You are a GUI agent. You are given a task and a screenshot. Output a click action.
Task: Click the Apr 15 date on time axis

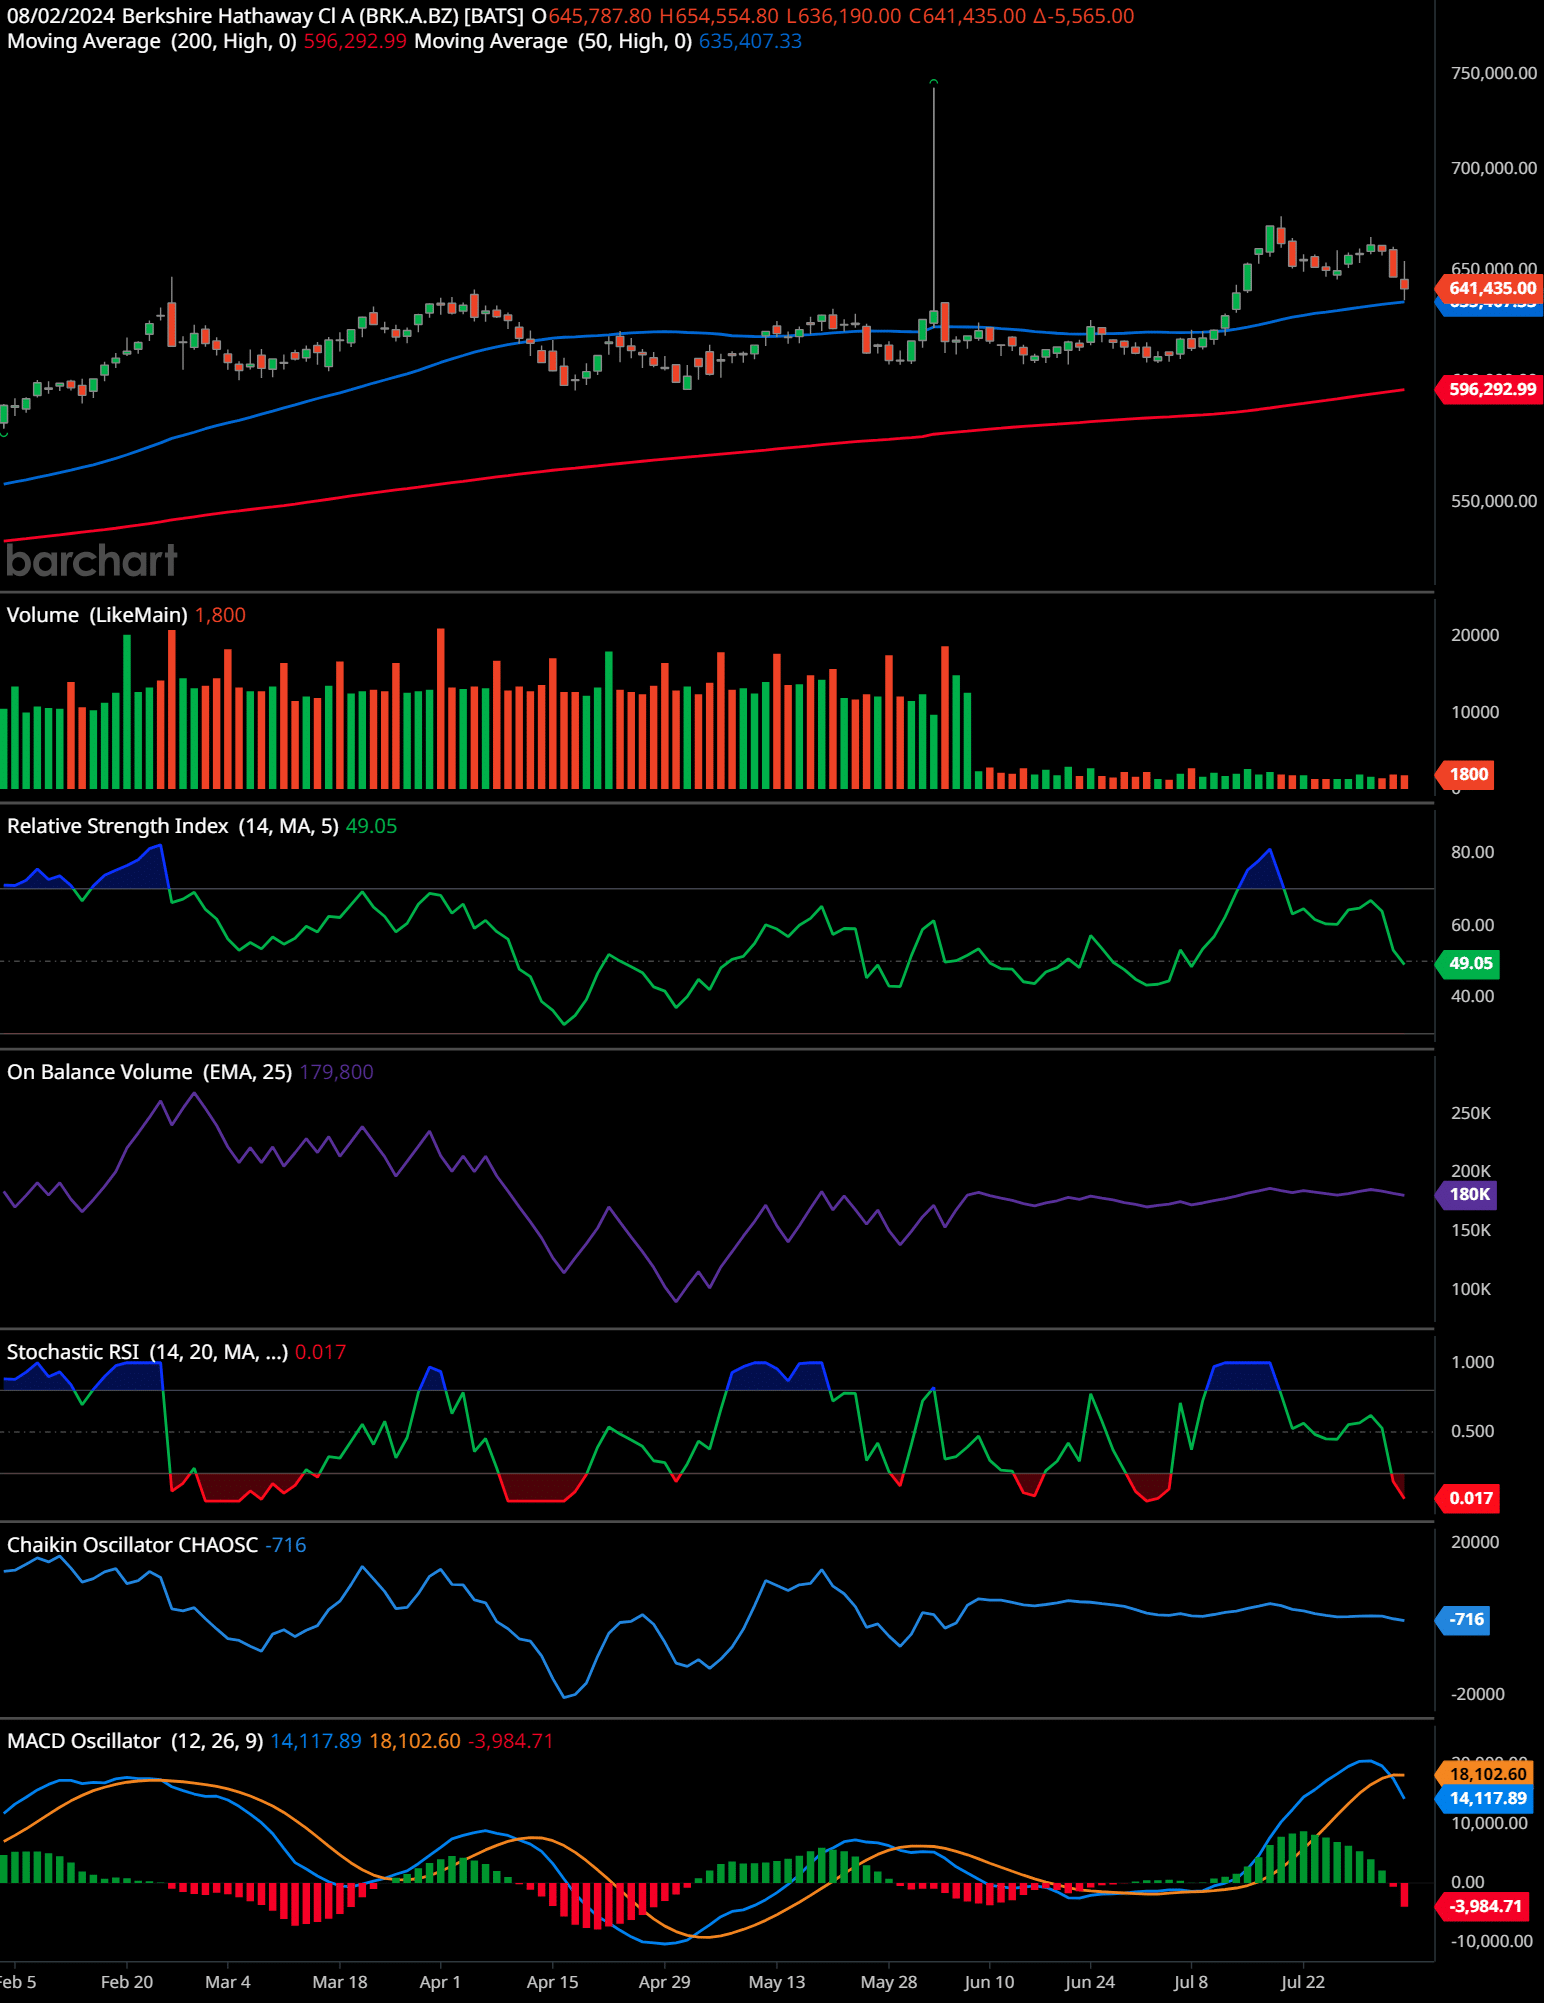point(552,1982)
